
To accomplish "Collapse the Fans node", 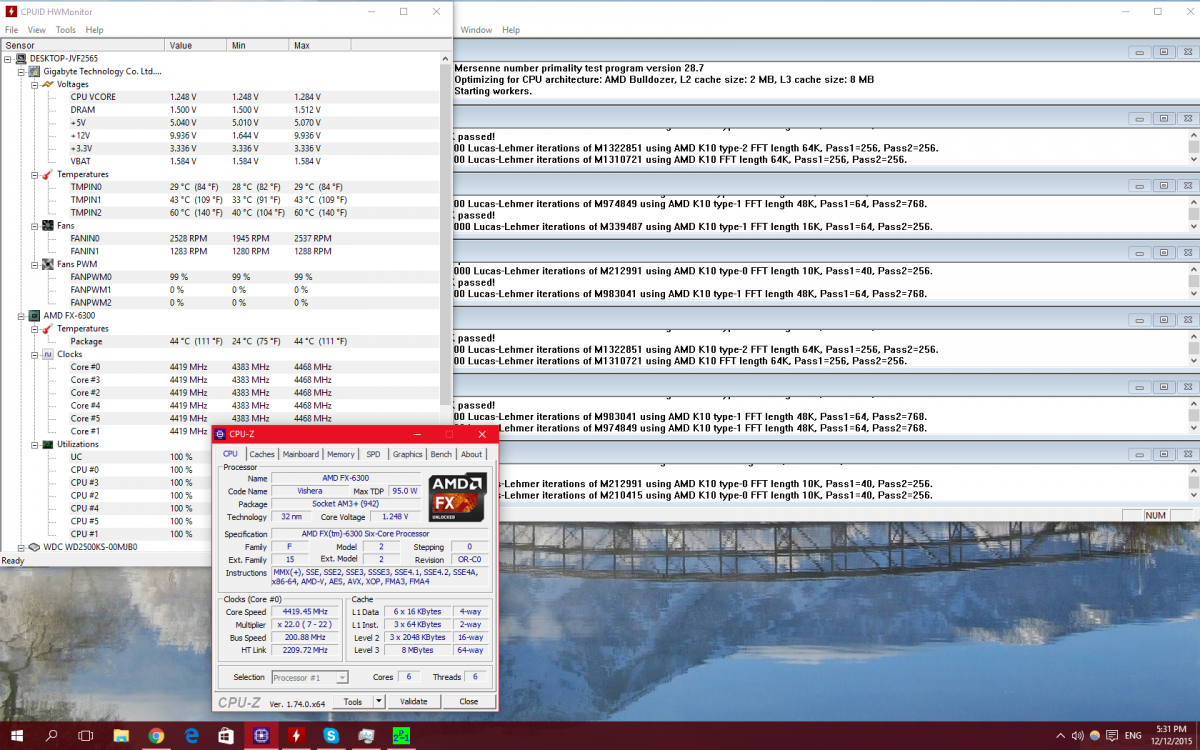I will coord(34,225).
